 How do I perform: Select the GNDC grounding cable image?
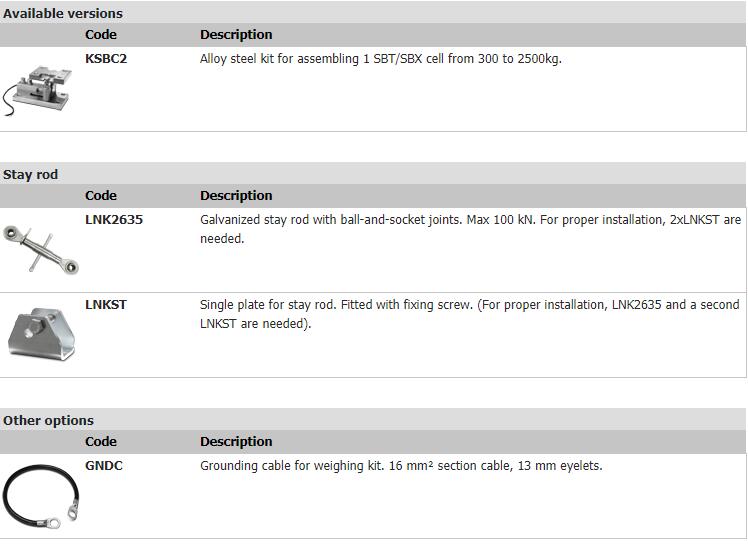click(41, 496)
